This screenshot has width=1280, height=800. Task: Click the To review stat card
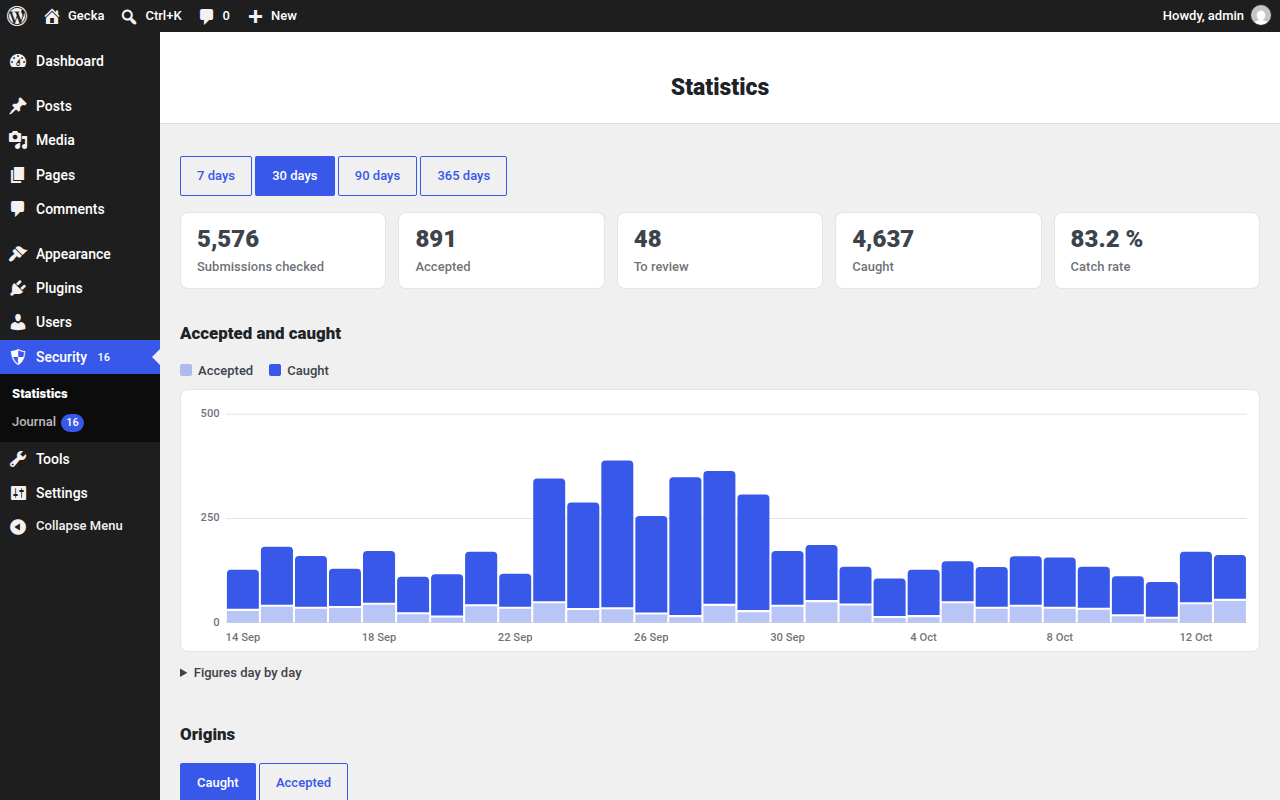(x=720, y=250)
